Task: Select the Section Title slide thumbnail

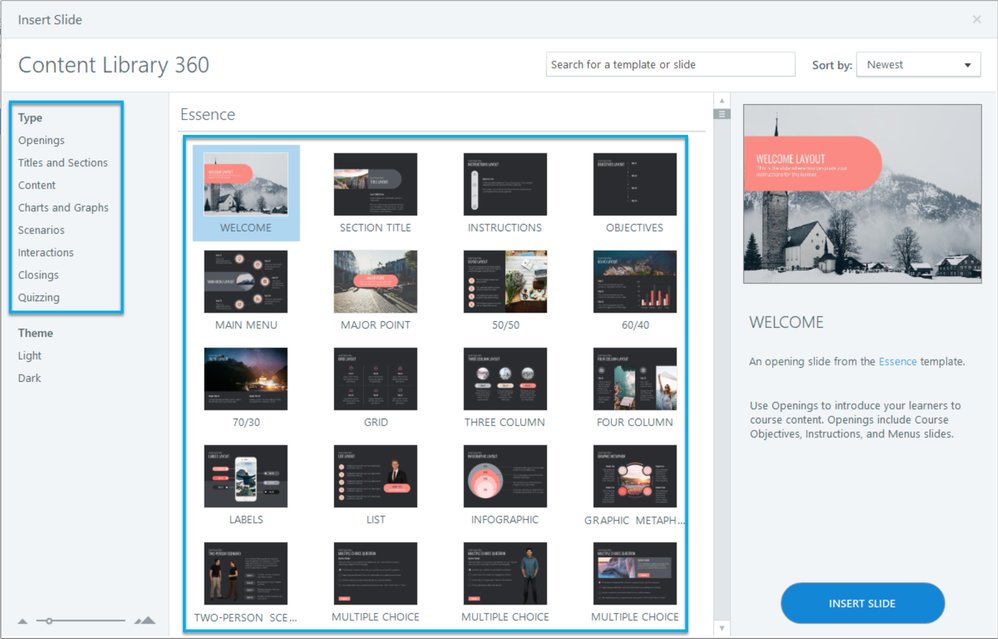Action: click(x=375, y=185)
